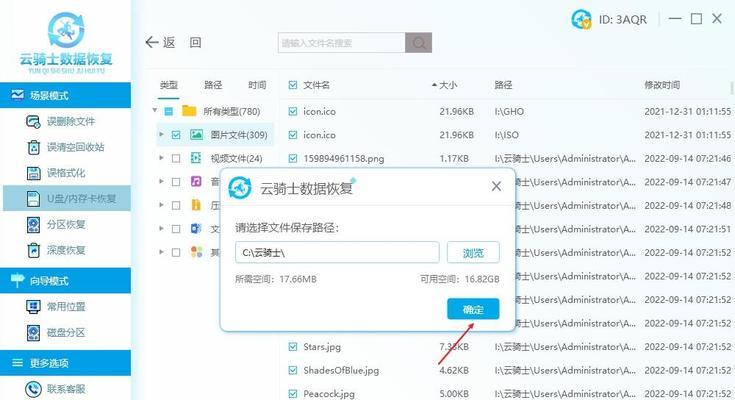This screenshot has width=735, height=400.
Task: Open 误格式化 recovery mode
Action: 66,173
